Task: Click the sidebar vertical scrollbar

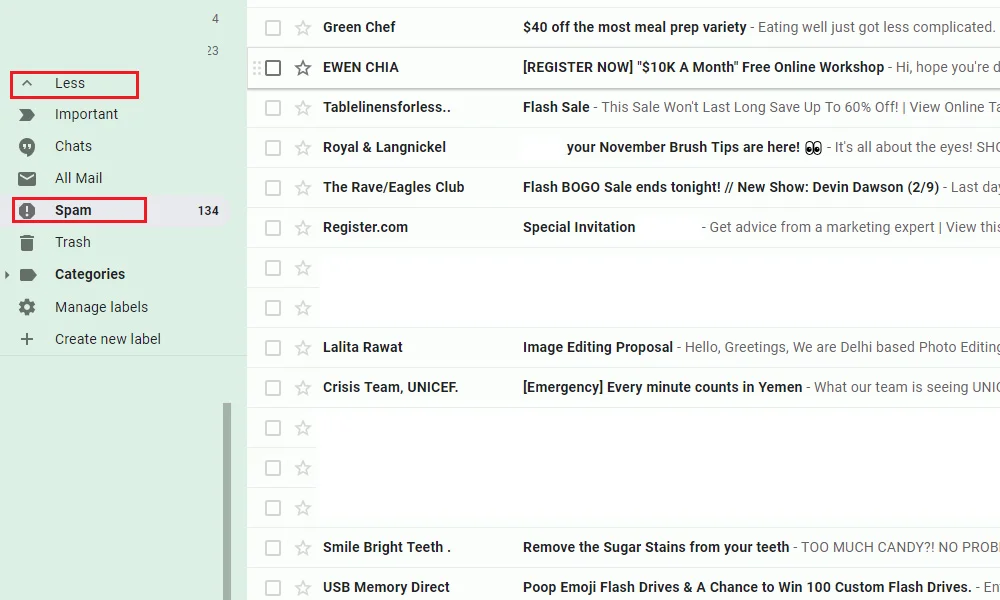Action: [227, 501]
